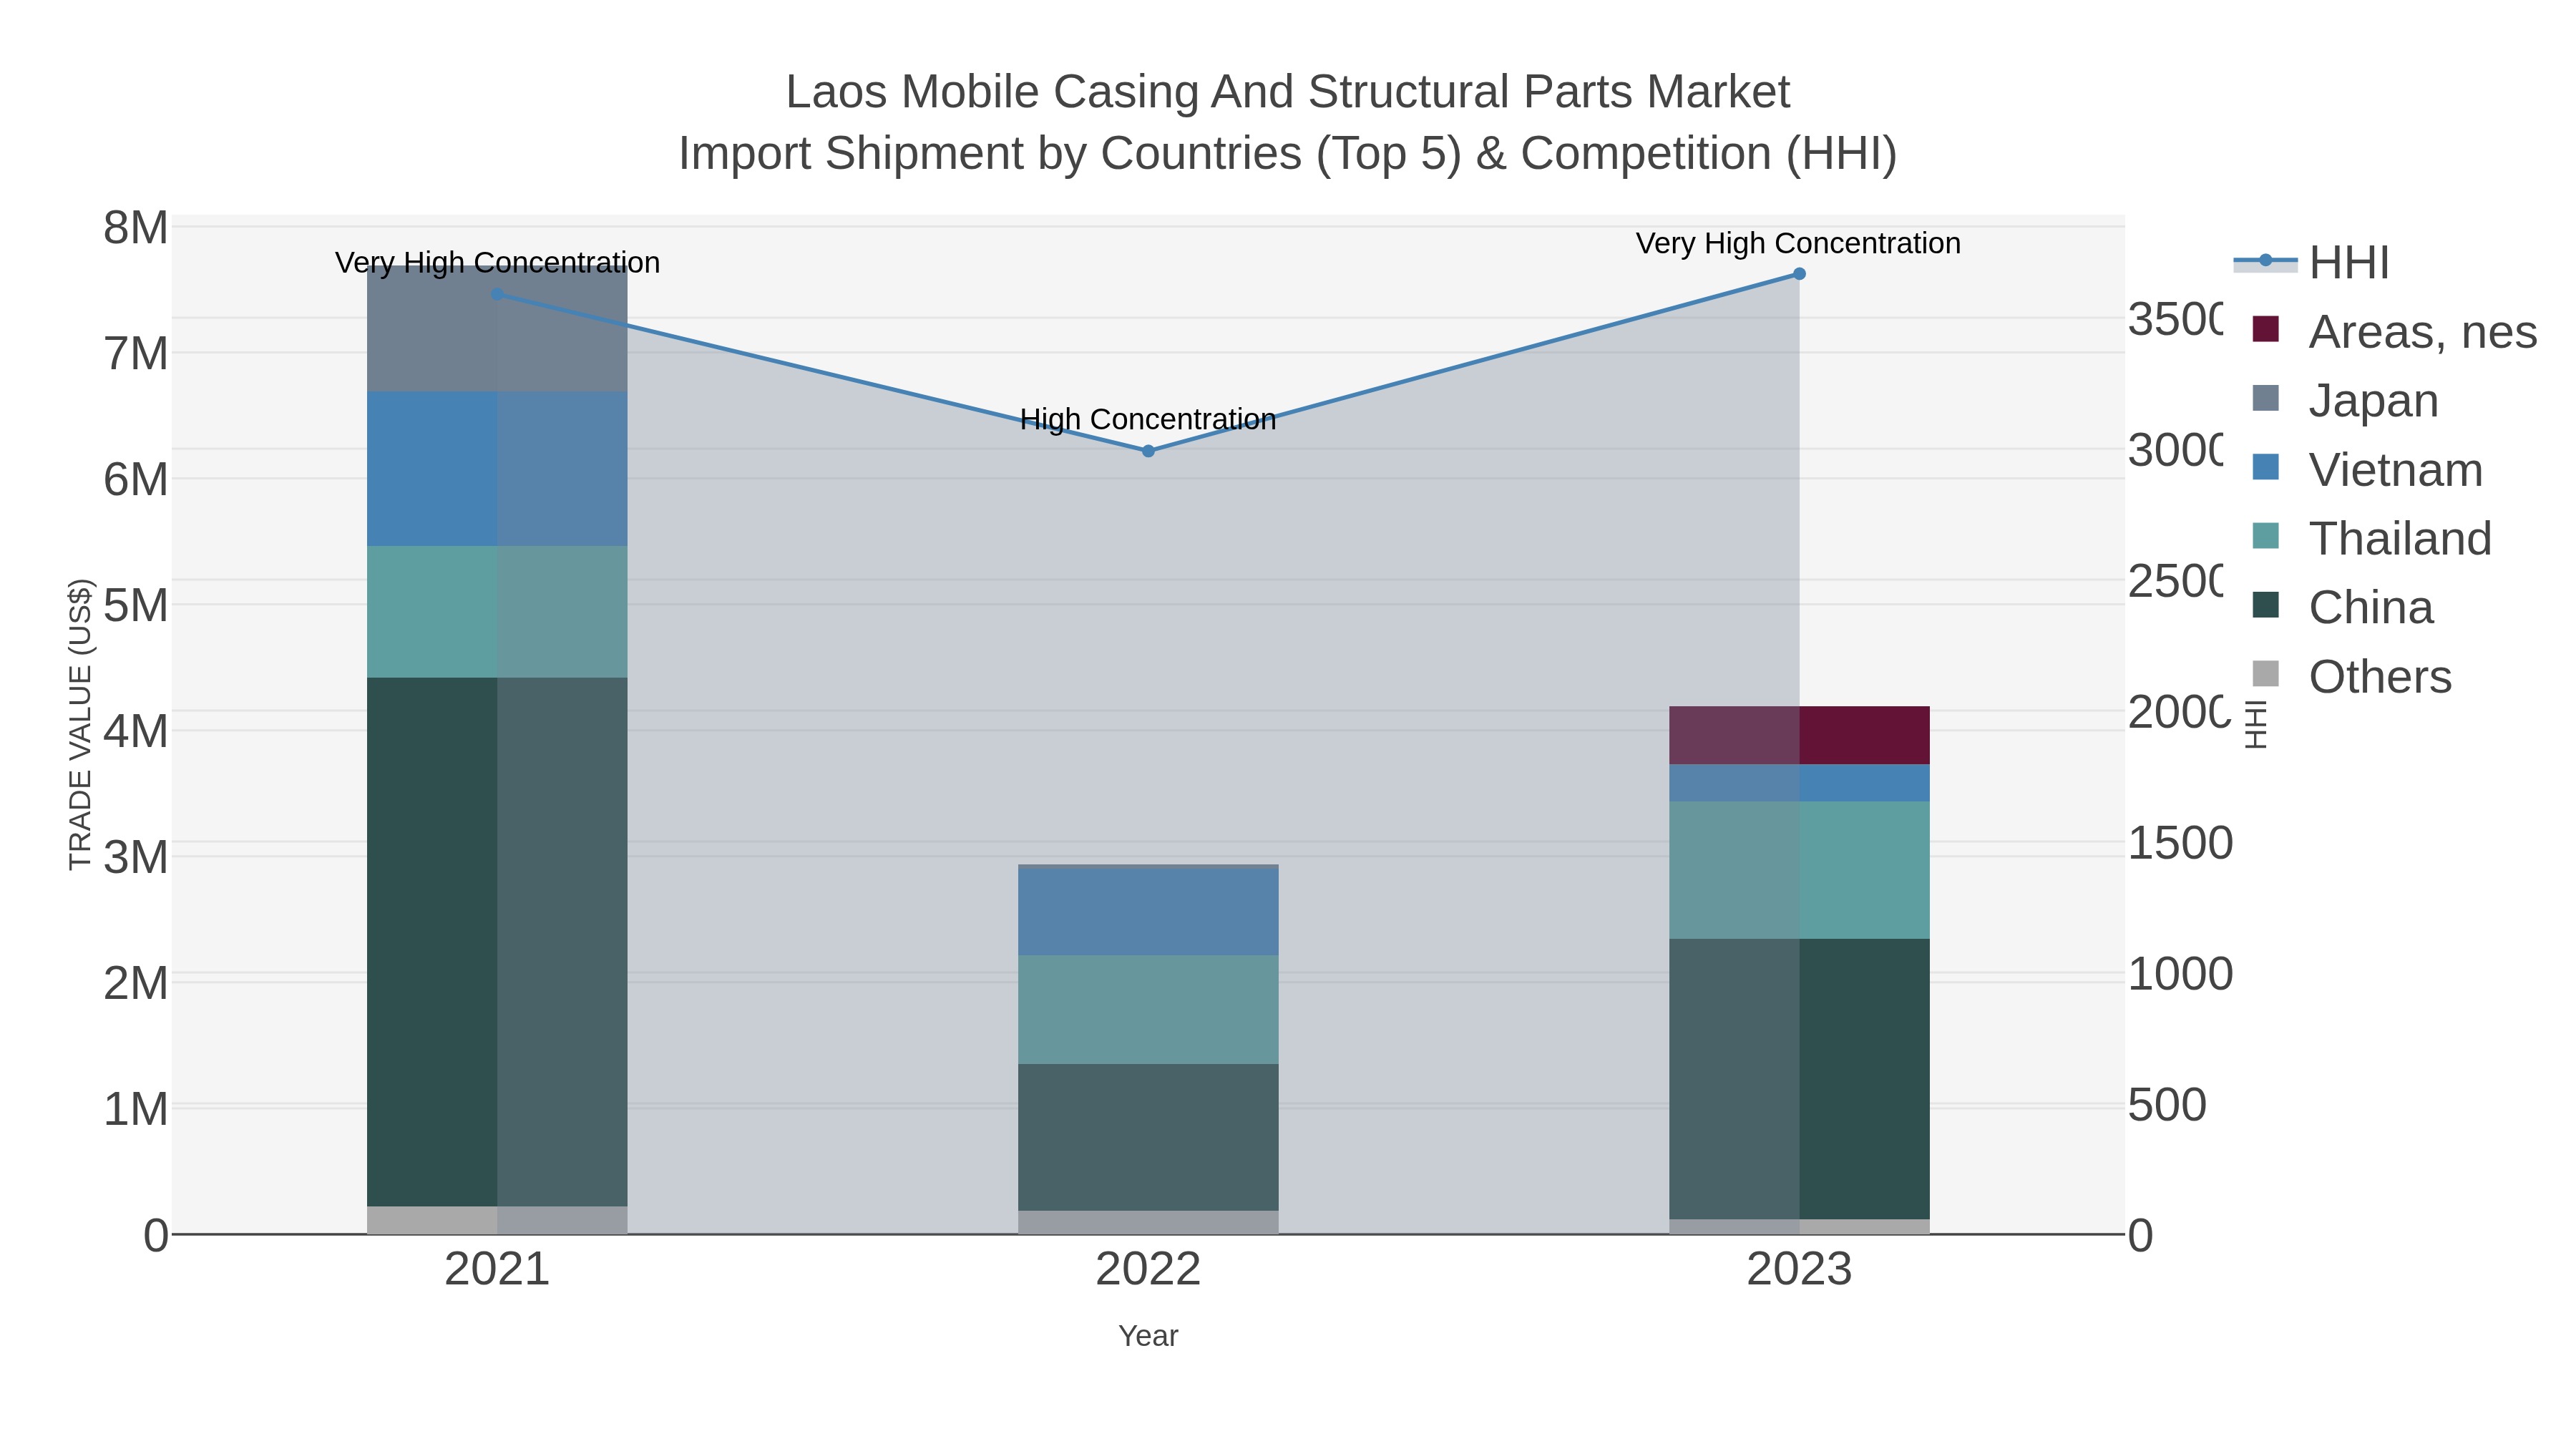Screen dimensions: 2576x1449
Task: Click the 2023 HHI data point
Action: point(1799,274)
